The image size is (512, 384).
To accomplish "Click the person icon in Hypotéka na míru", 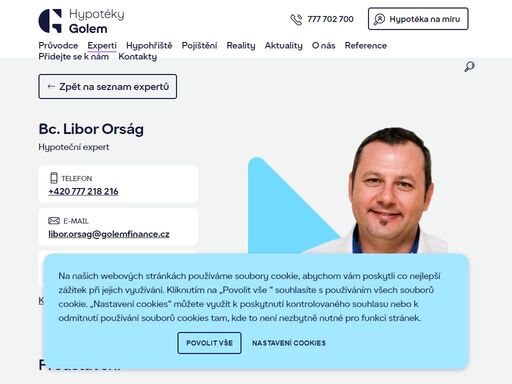I will tap(379, 19).
